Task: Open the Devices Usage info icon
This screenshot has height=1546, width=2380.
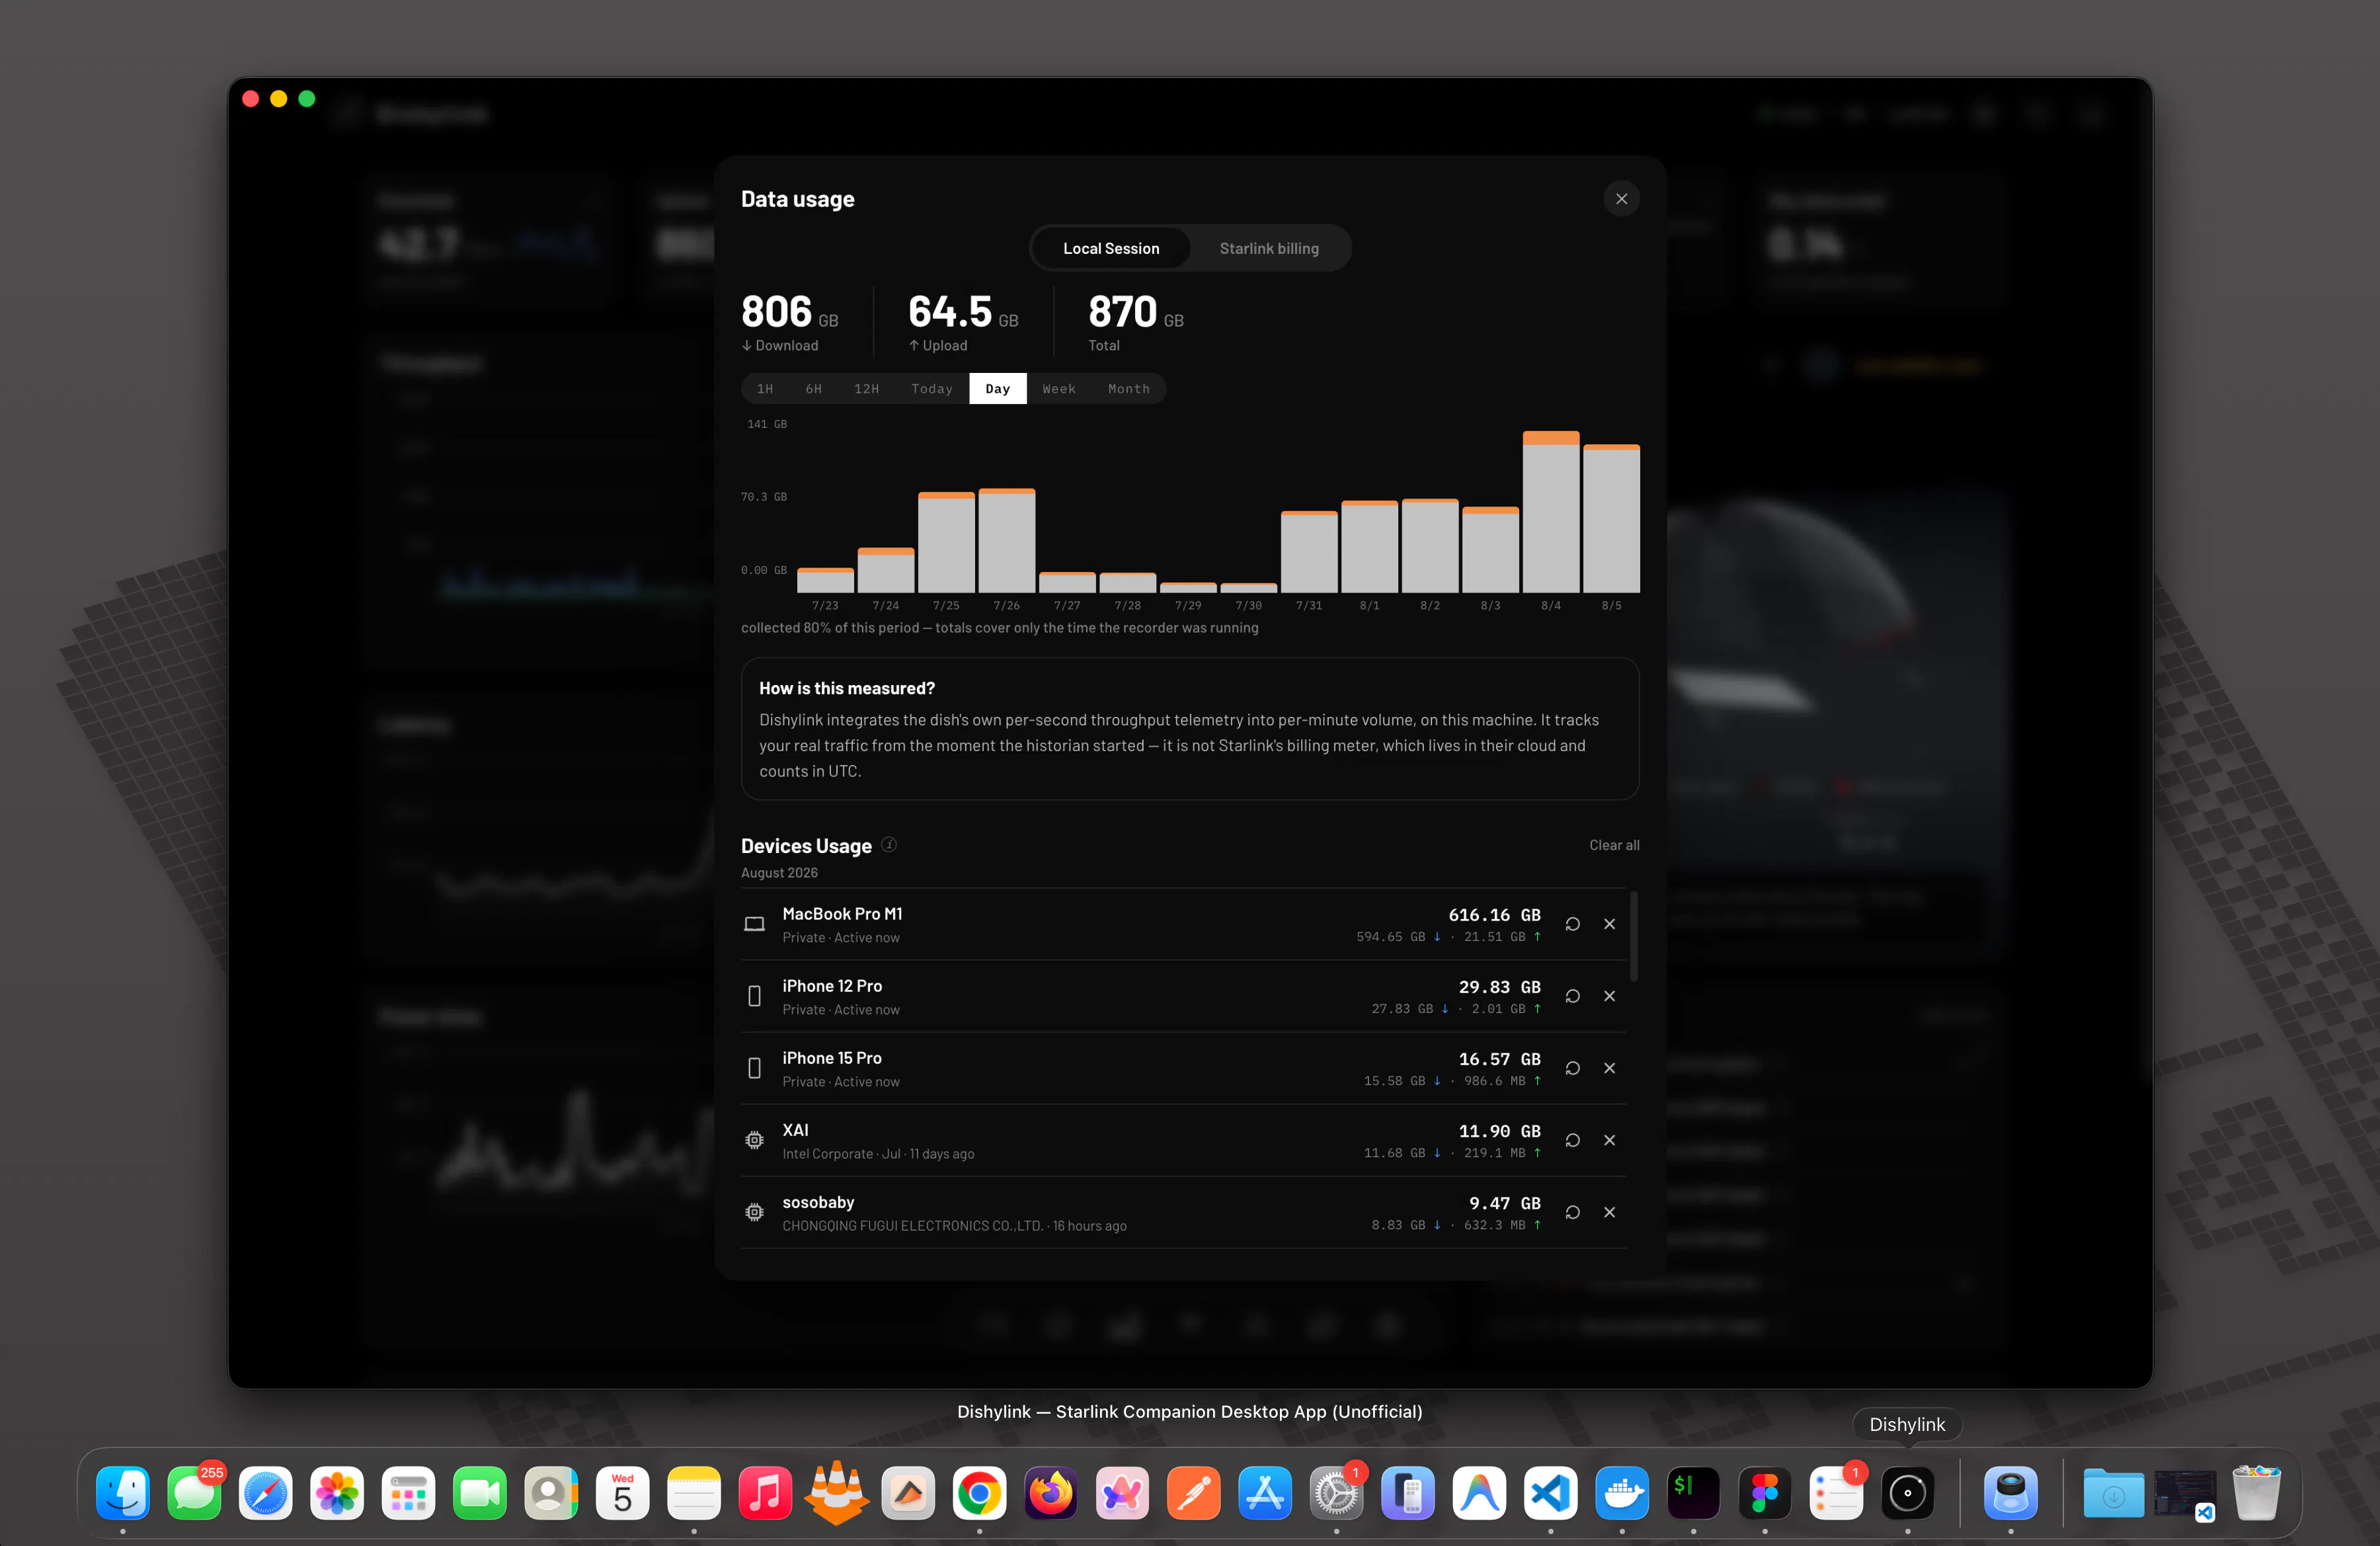Action: click(889, 845)
